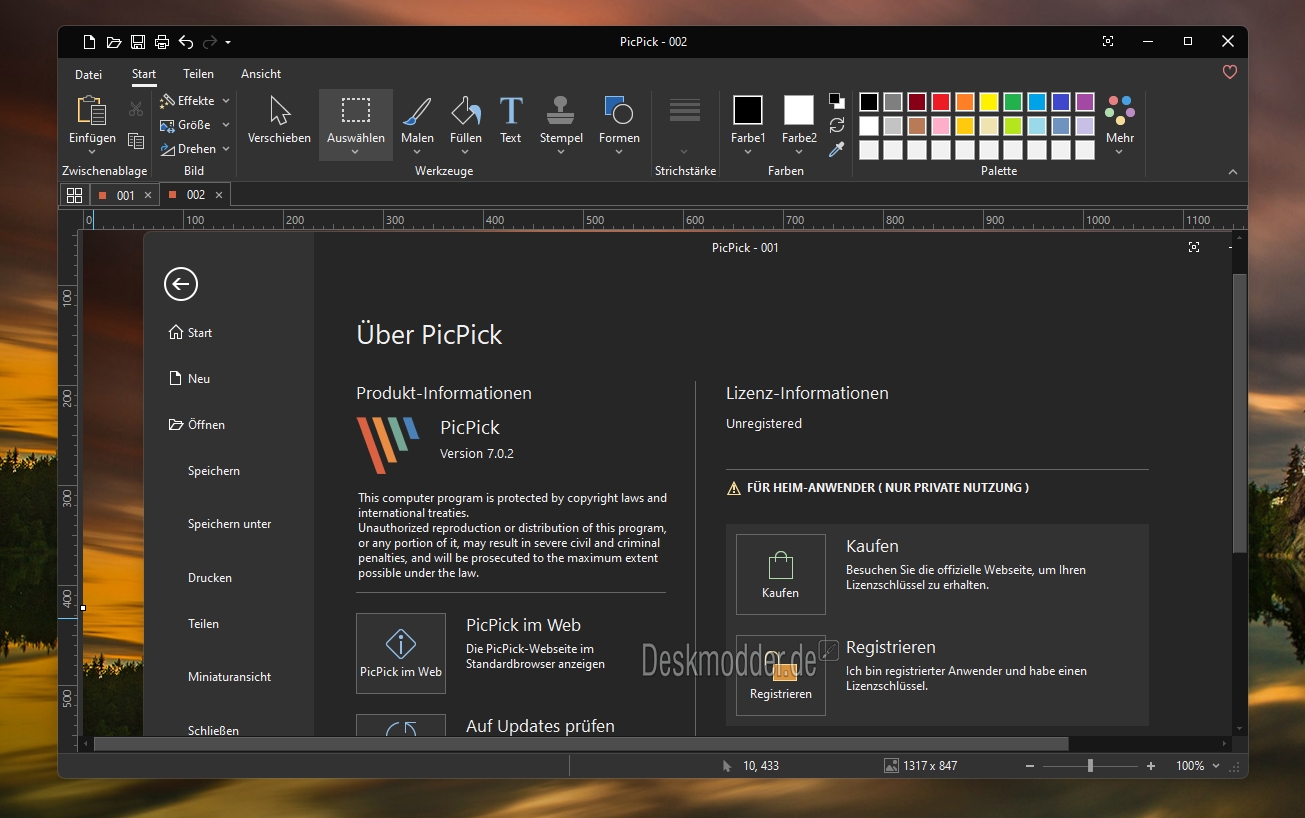
Task: Swap Farbe1 and Farbe2 with the rotate icon
Action: pos(837,125)
